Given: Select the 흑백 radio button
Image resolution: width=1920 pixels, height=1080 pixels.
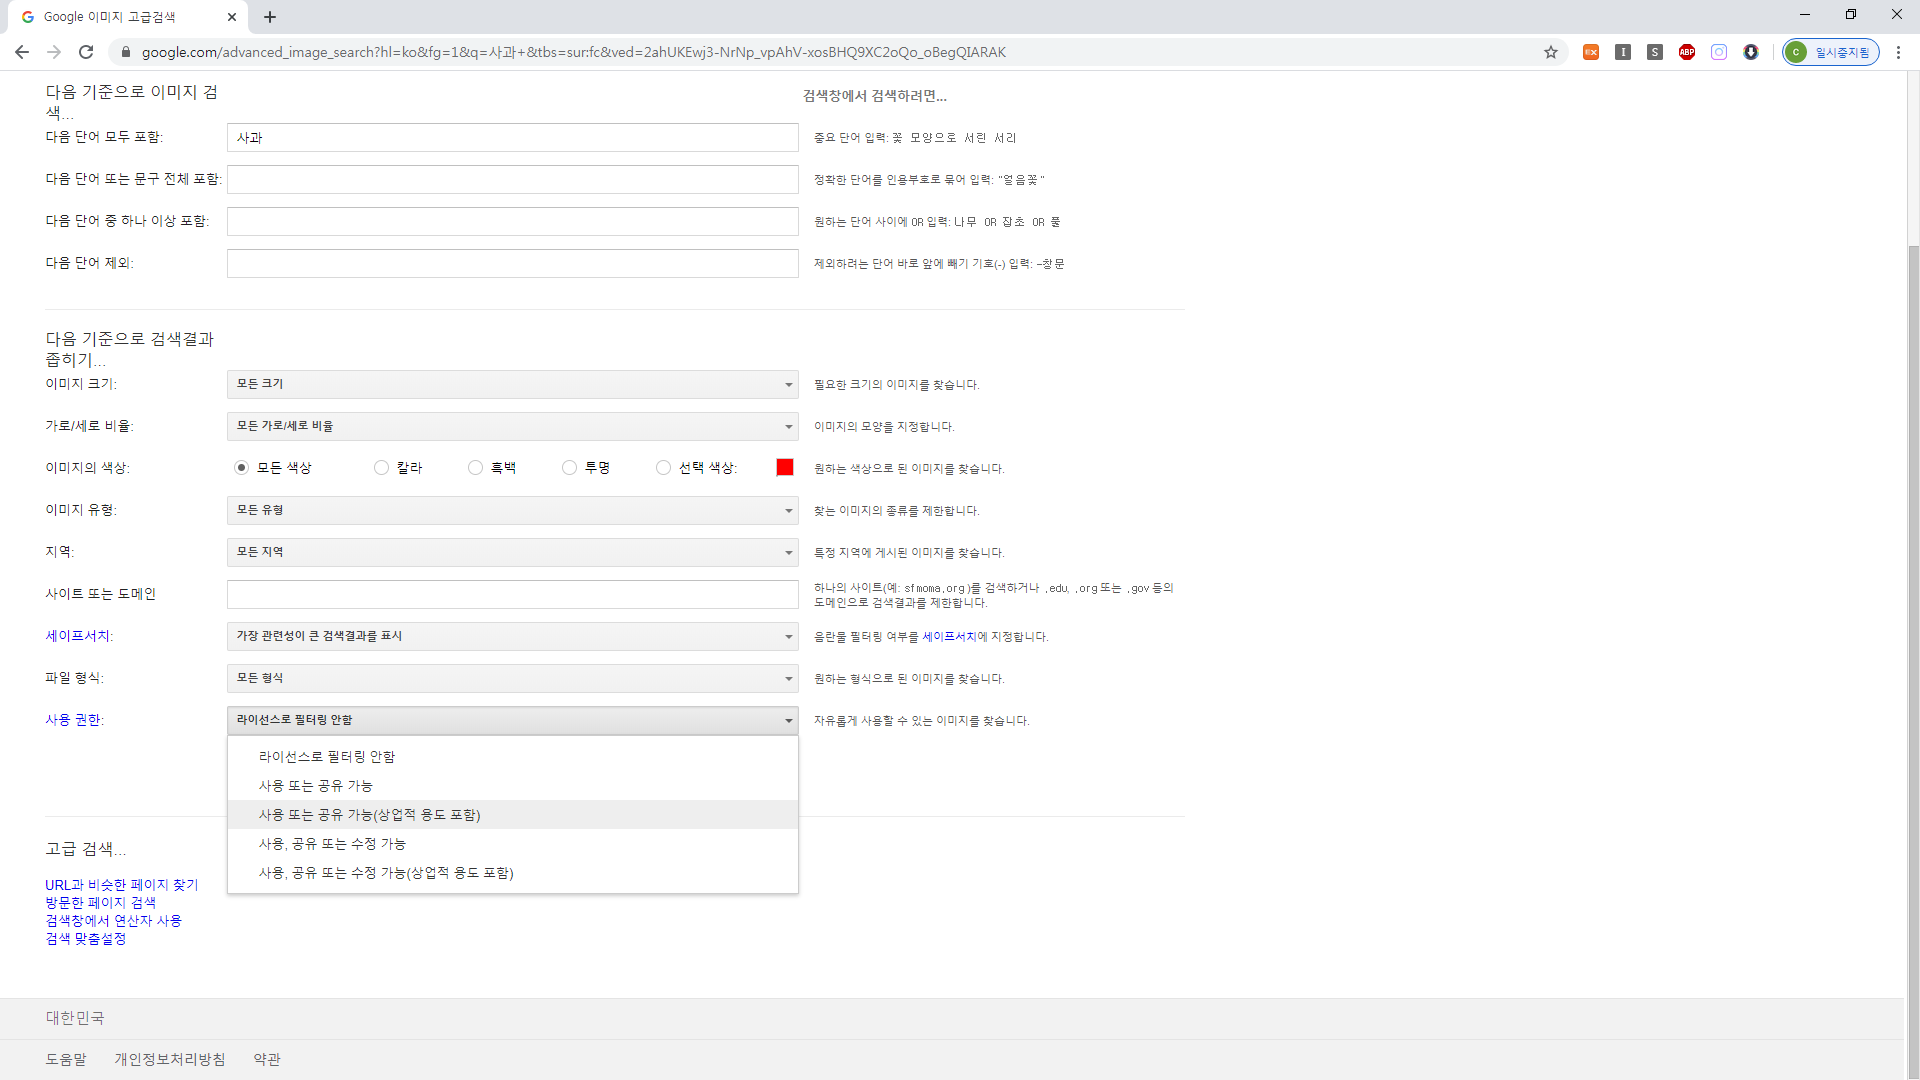Looking at the screenshot, I should click(x=475, y=468).
